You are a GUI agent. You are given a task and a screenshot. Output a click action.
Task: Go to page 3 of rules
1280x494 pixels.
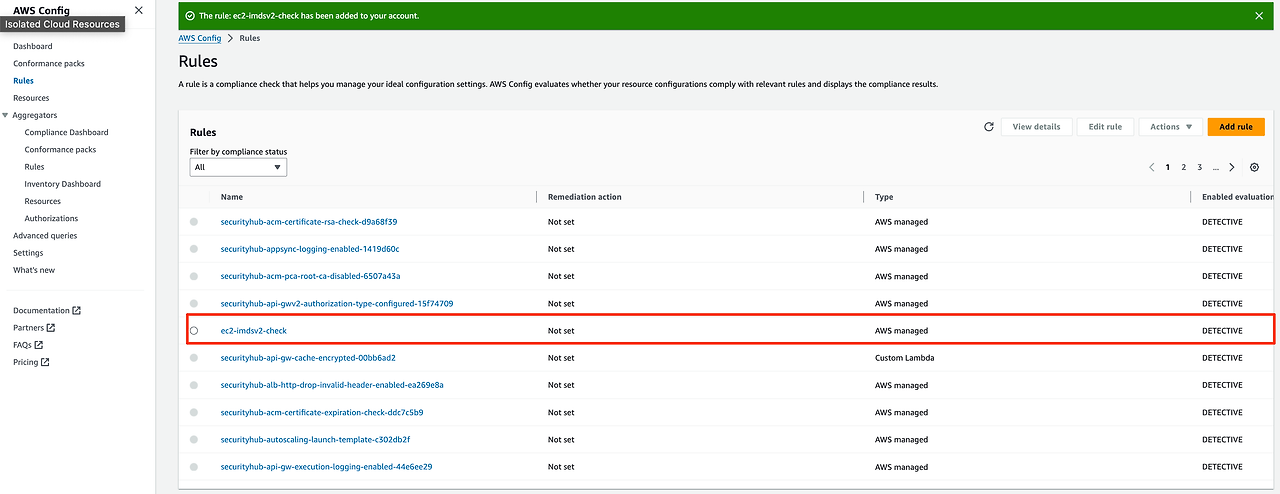pos(1200,167)
